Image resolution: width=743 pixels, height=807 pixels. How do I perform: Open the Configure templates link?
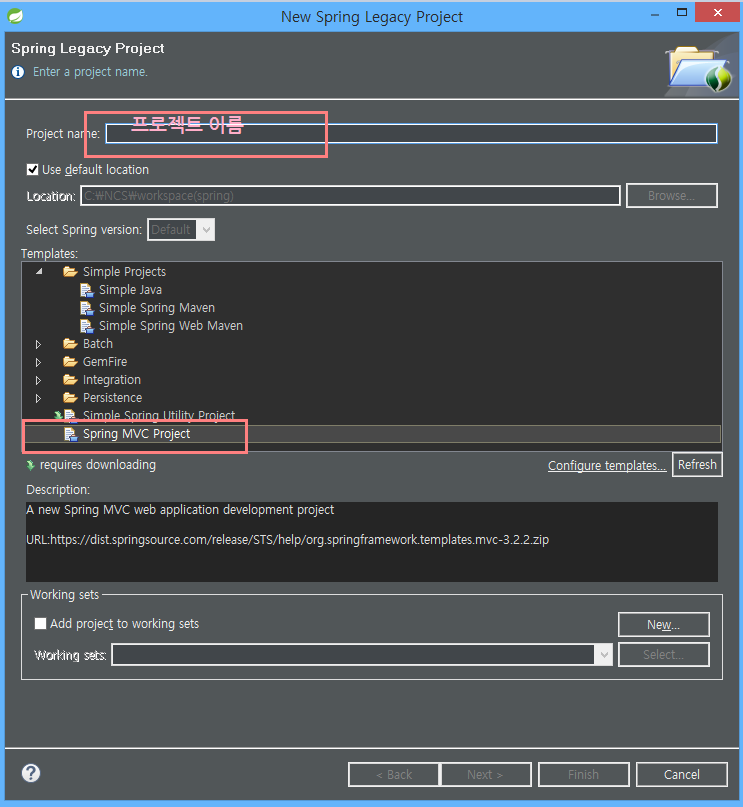tap(607, 466)
